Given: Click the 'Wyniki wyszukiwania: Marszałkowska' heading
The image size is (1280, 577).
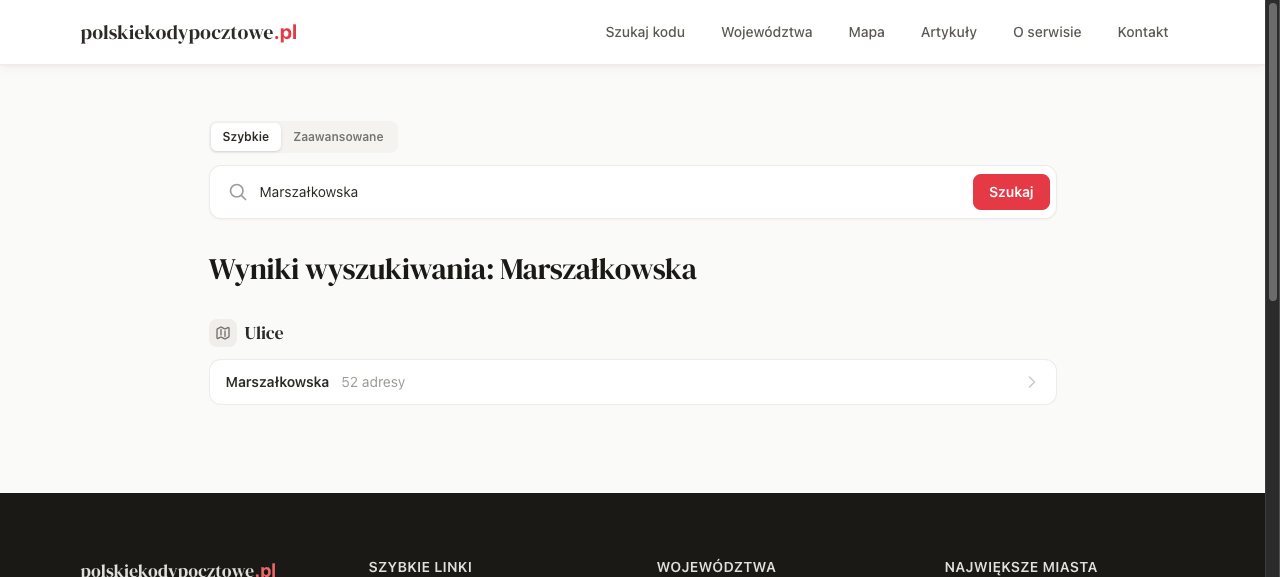Looking at the screenshot, I should (453, 270).
